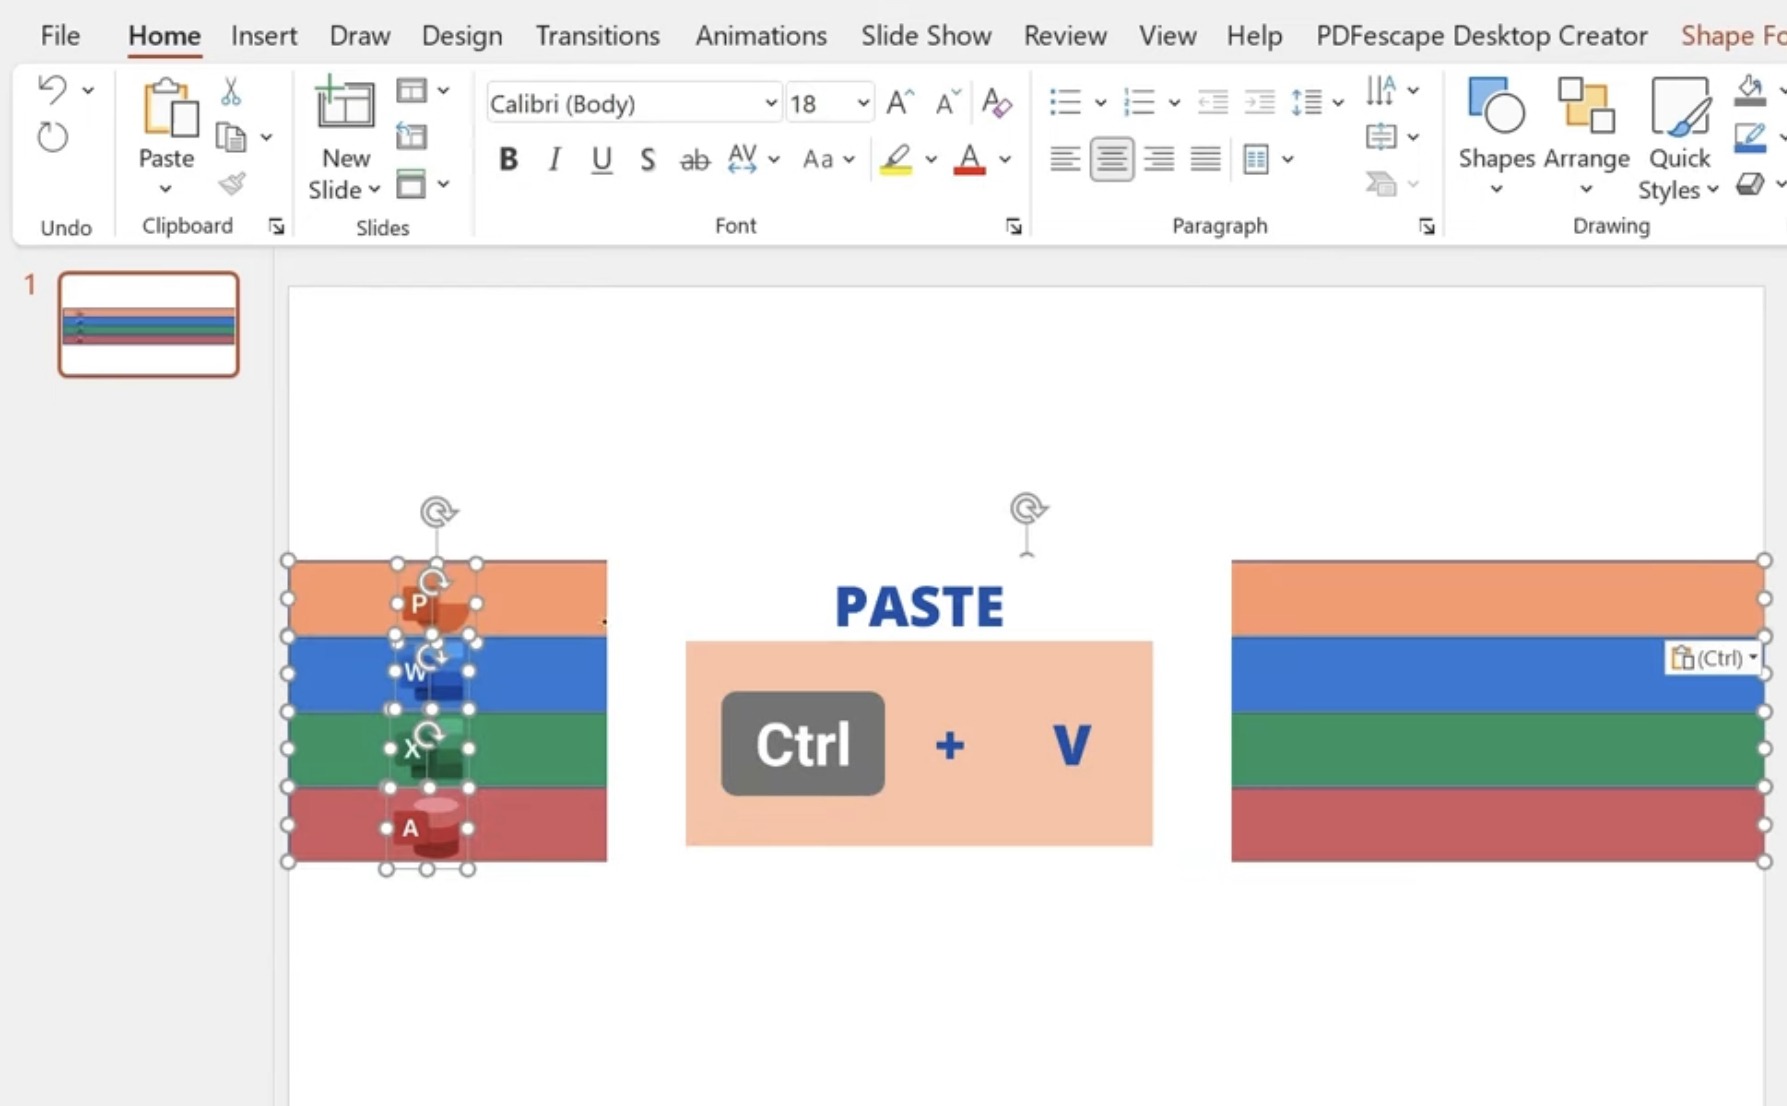Switch to the Insert tab
The width and height of the screenshot is (1787, 1106).
tap(264, 35)
